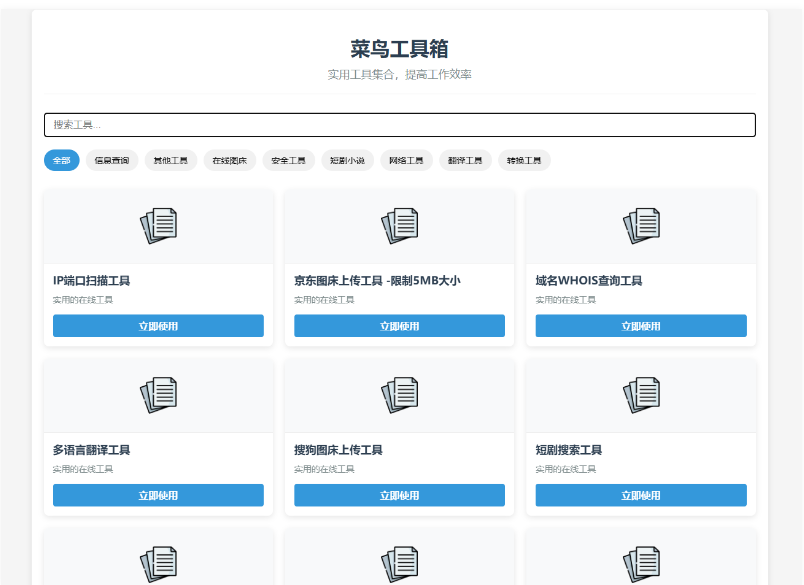Click the 京东图床上传工具 document icon
804x585 pixels.
(400, 225)
